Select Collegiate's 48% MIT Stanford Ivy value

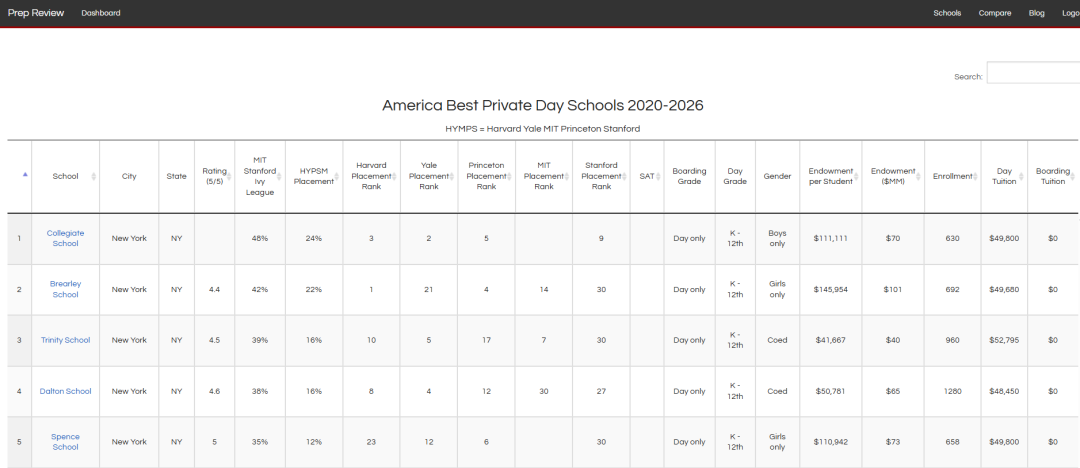click(260, 238)
